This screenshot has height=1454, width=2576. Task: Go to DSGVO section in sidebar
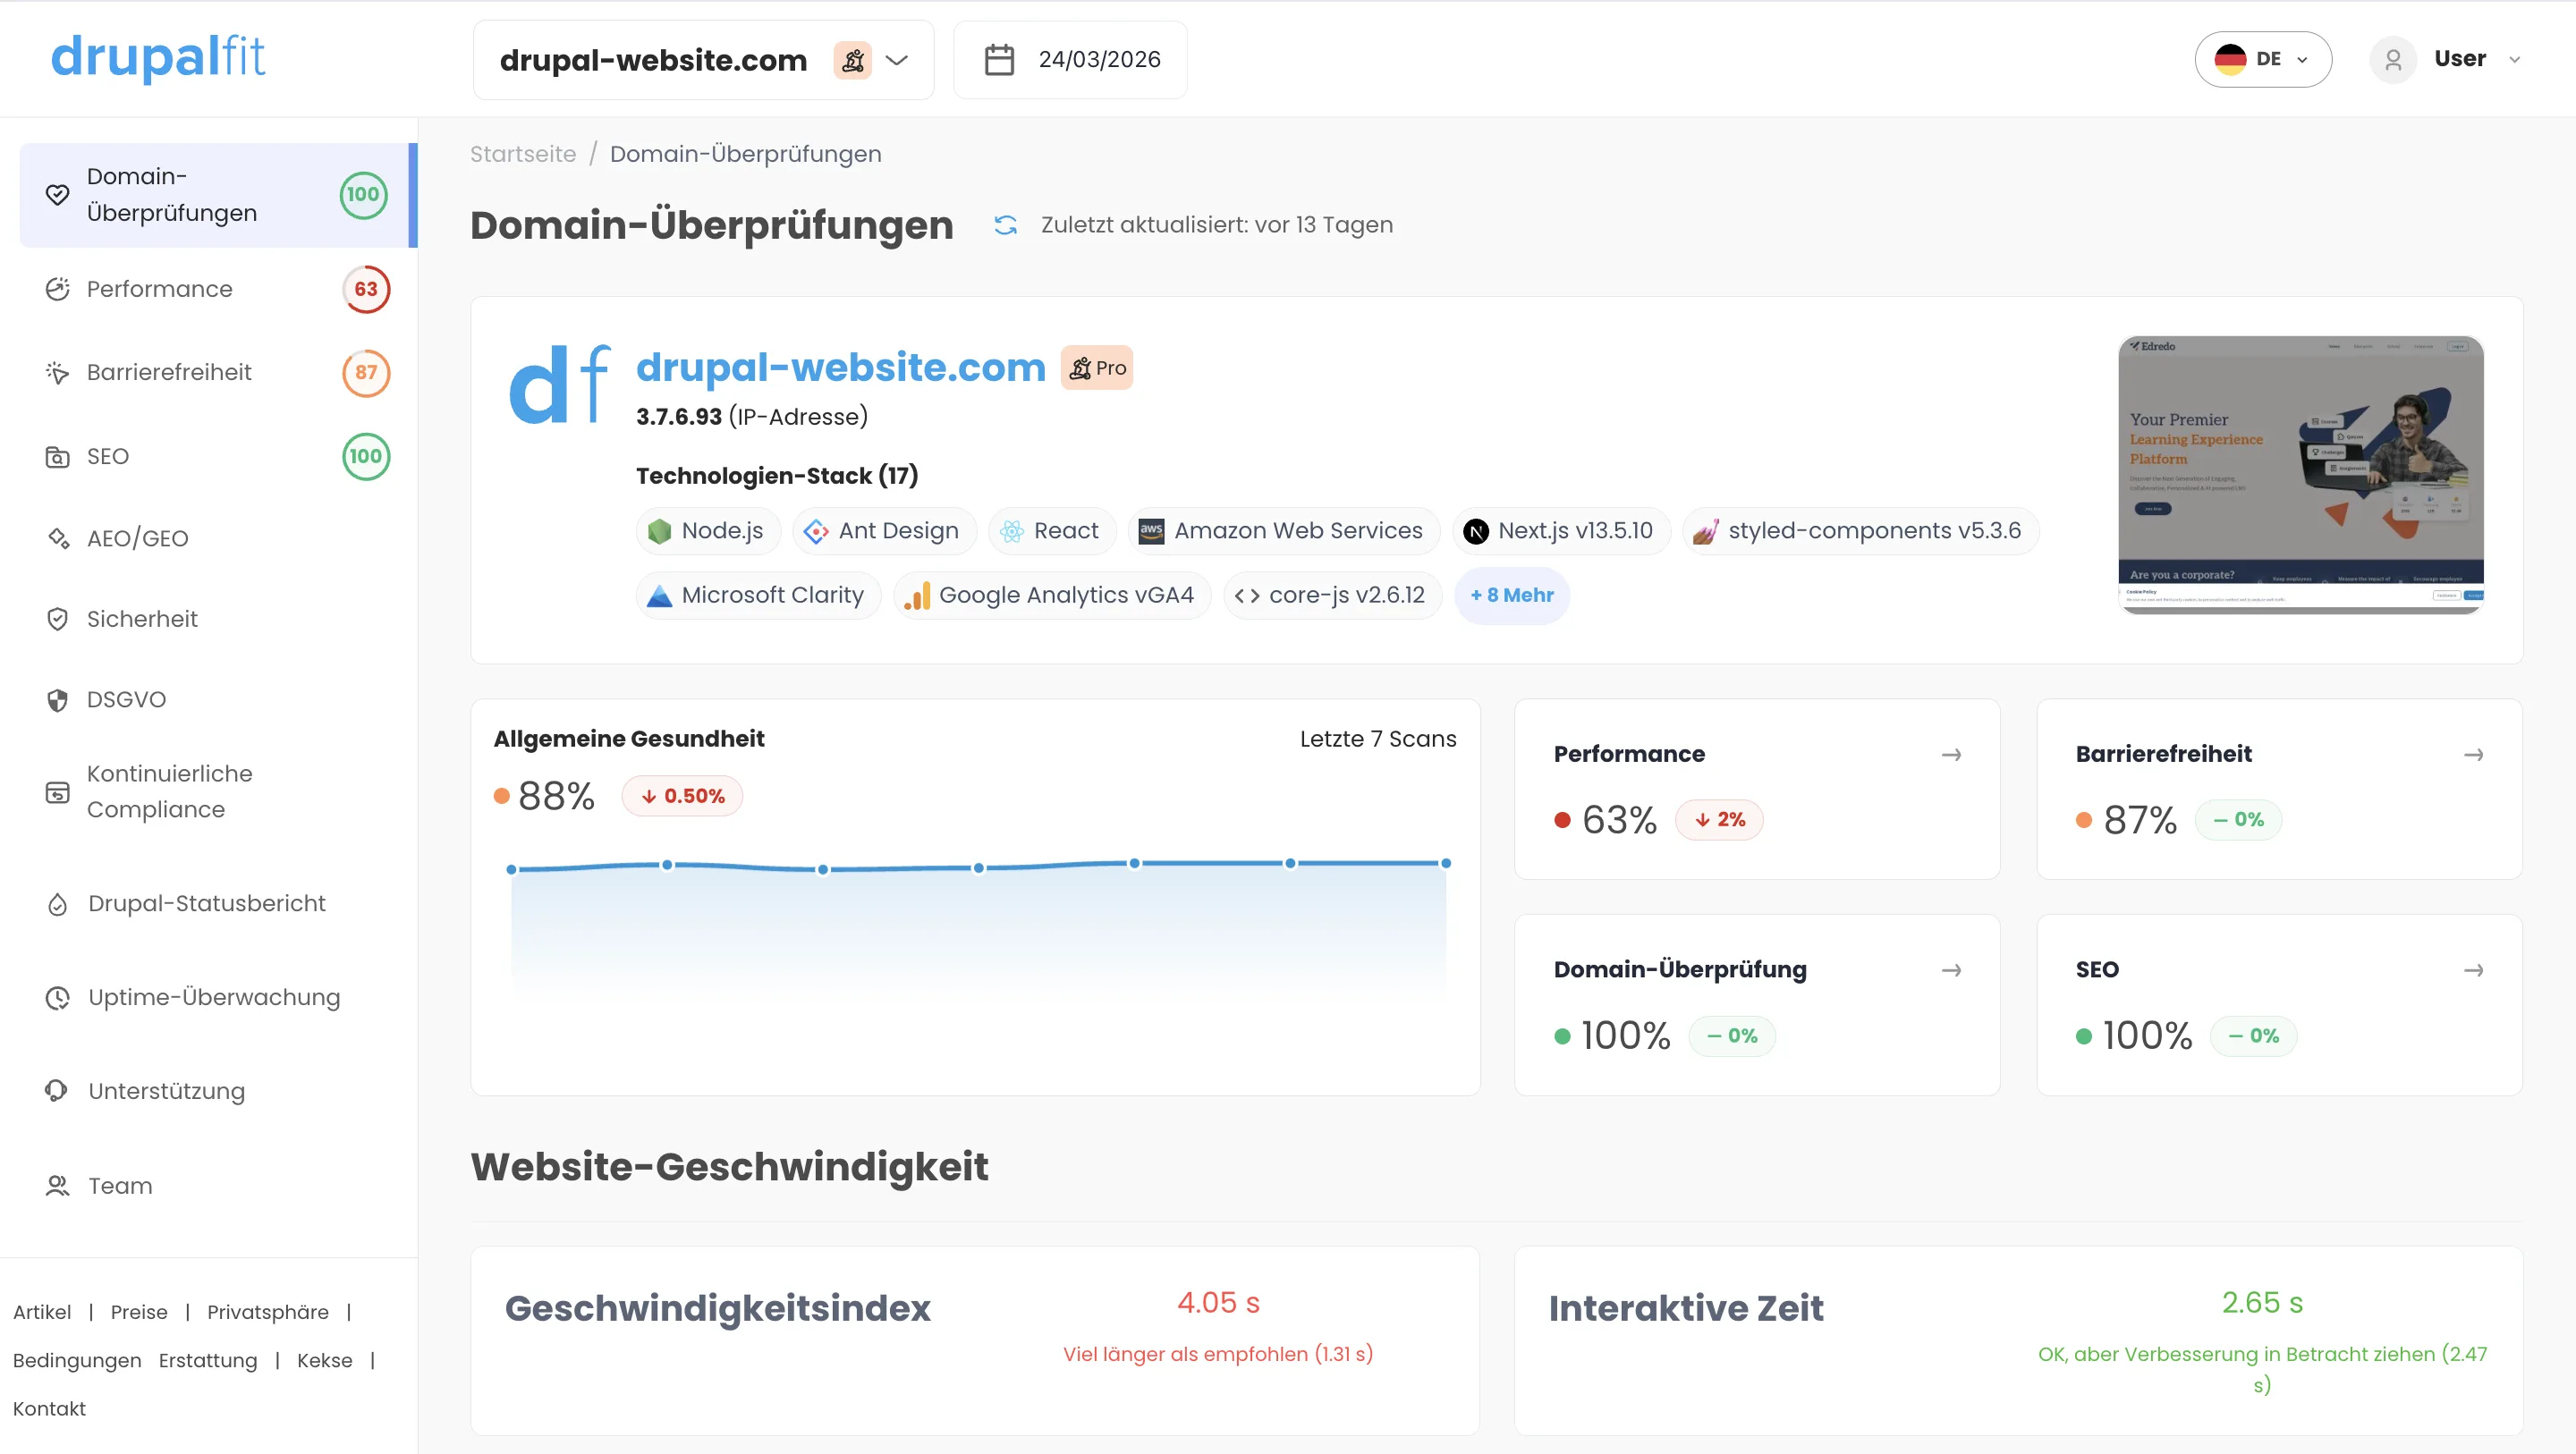click(x=126, y=699)
